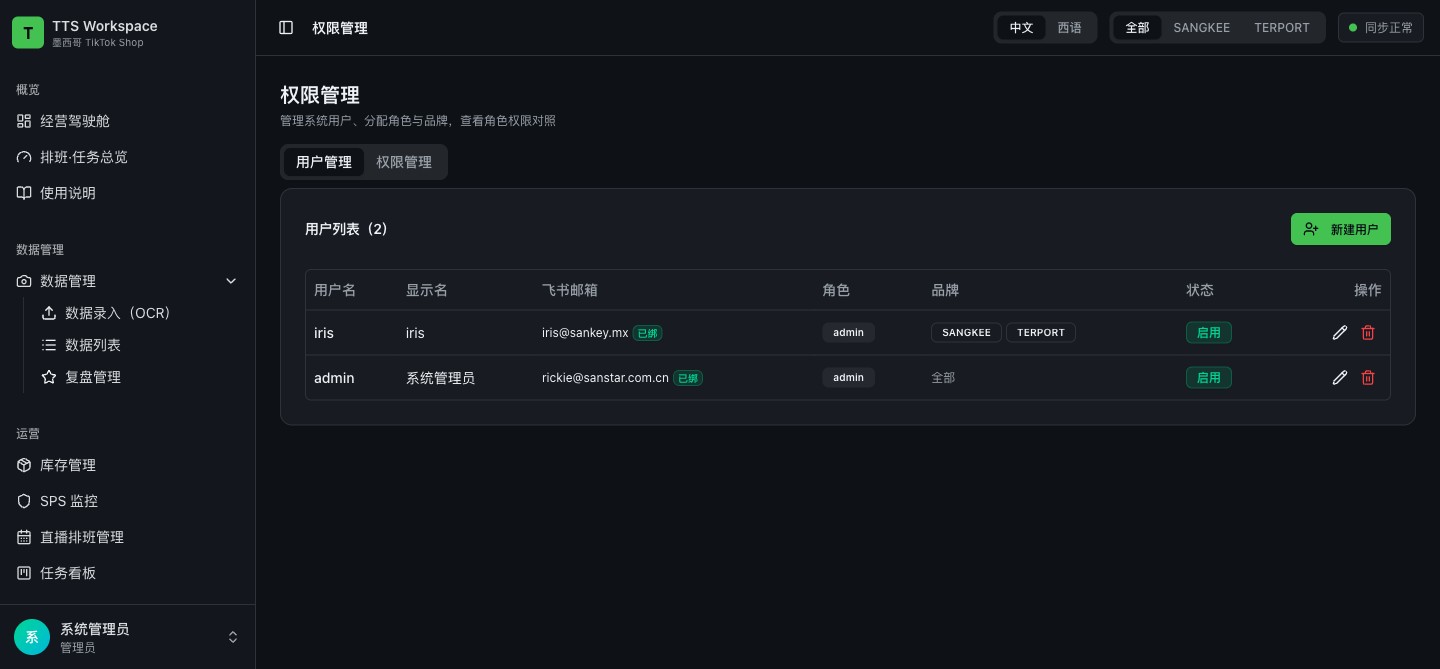The height and width of the screenshot is (669, 1440).
Task: Click the 启用 status for admin
Action: pos(1208,378)
